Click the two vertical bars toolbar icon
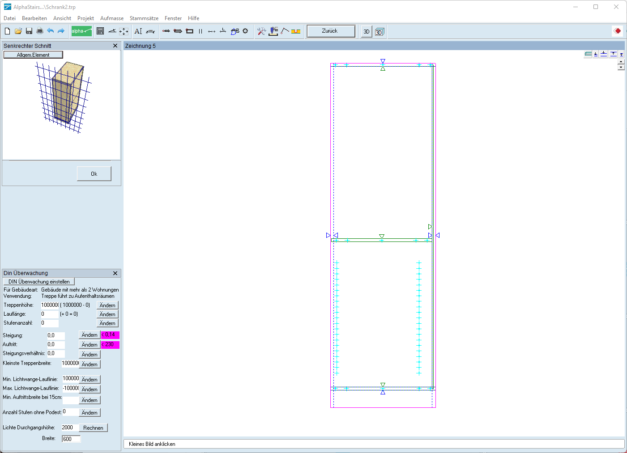This screenshot has height=453, width=627. pos(200,31)
